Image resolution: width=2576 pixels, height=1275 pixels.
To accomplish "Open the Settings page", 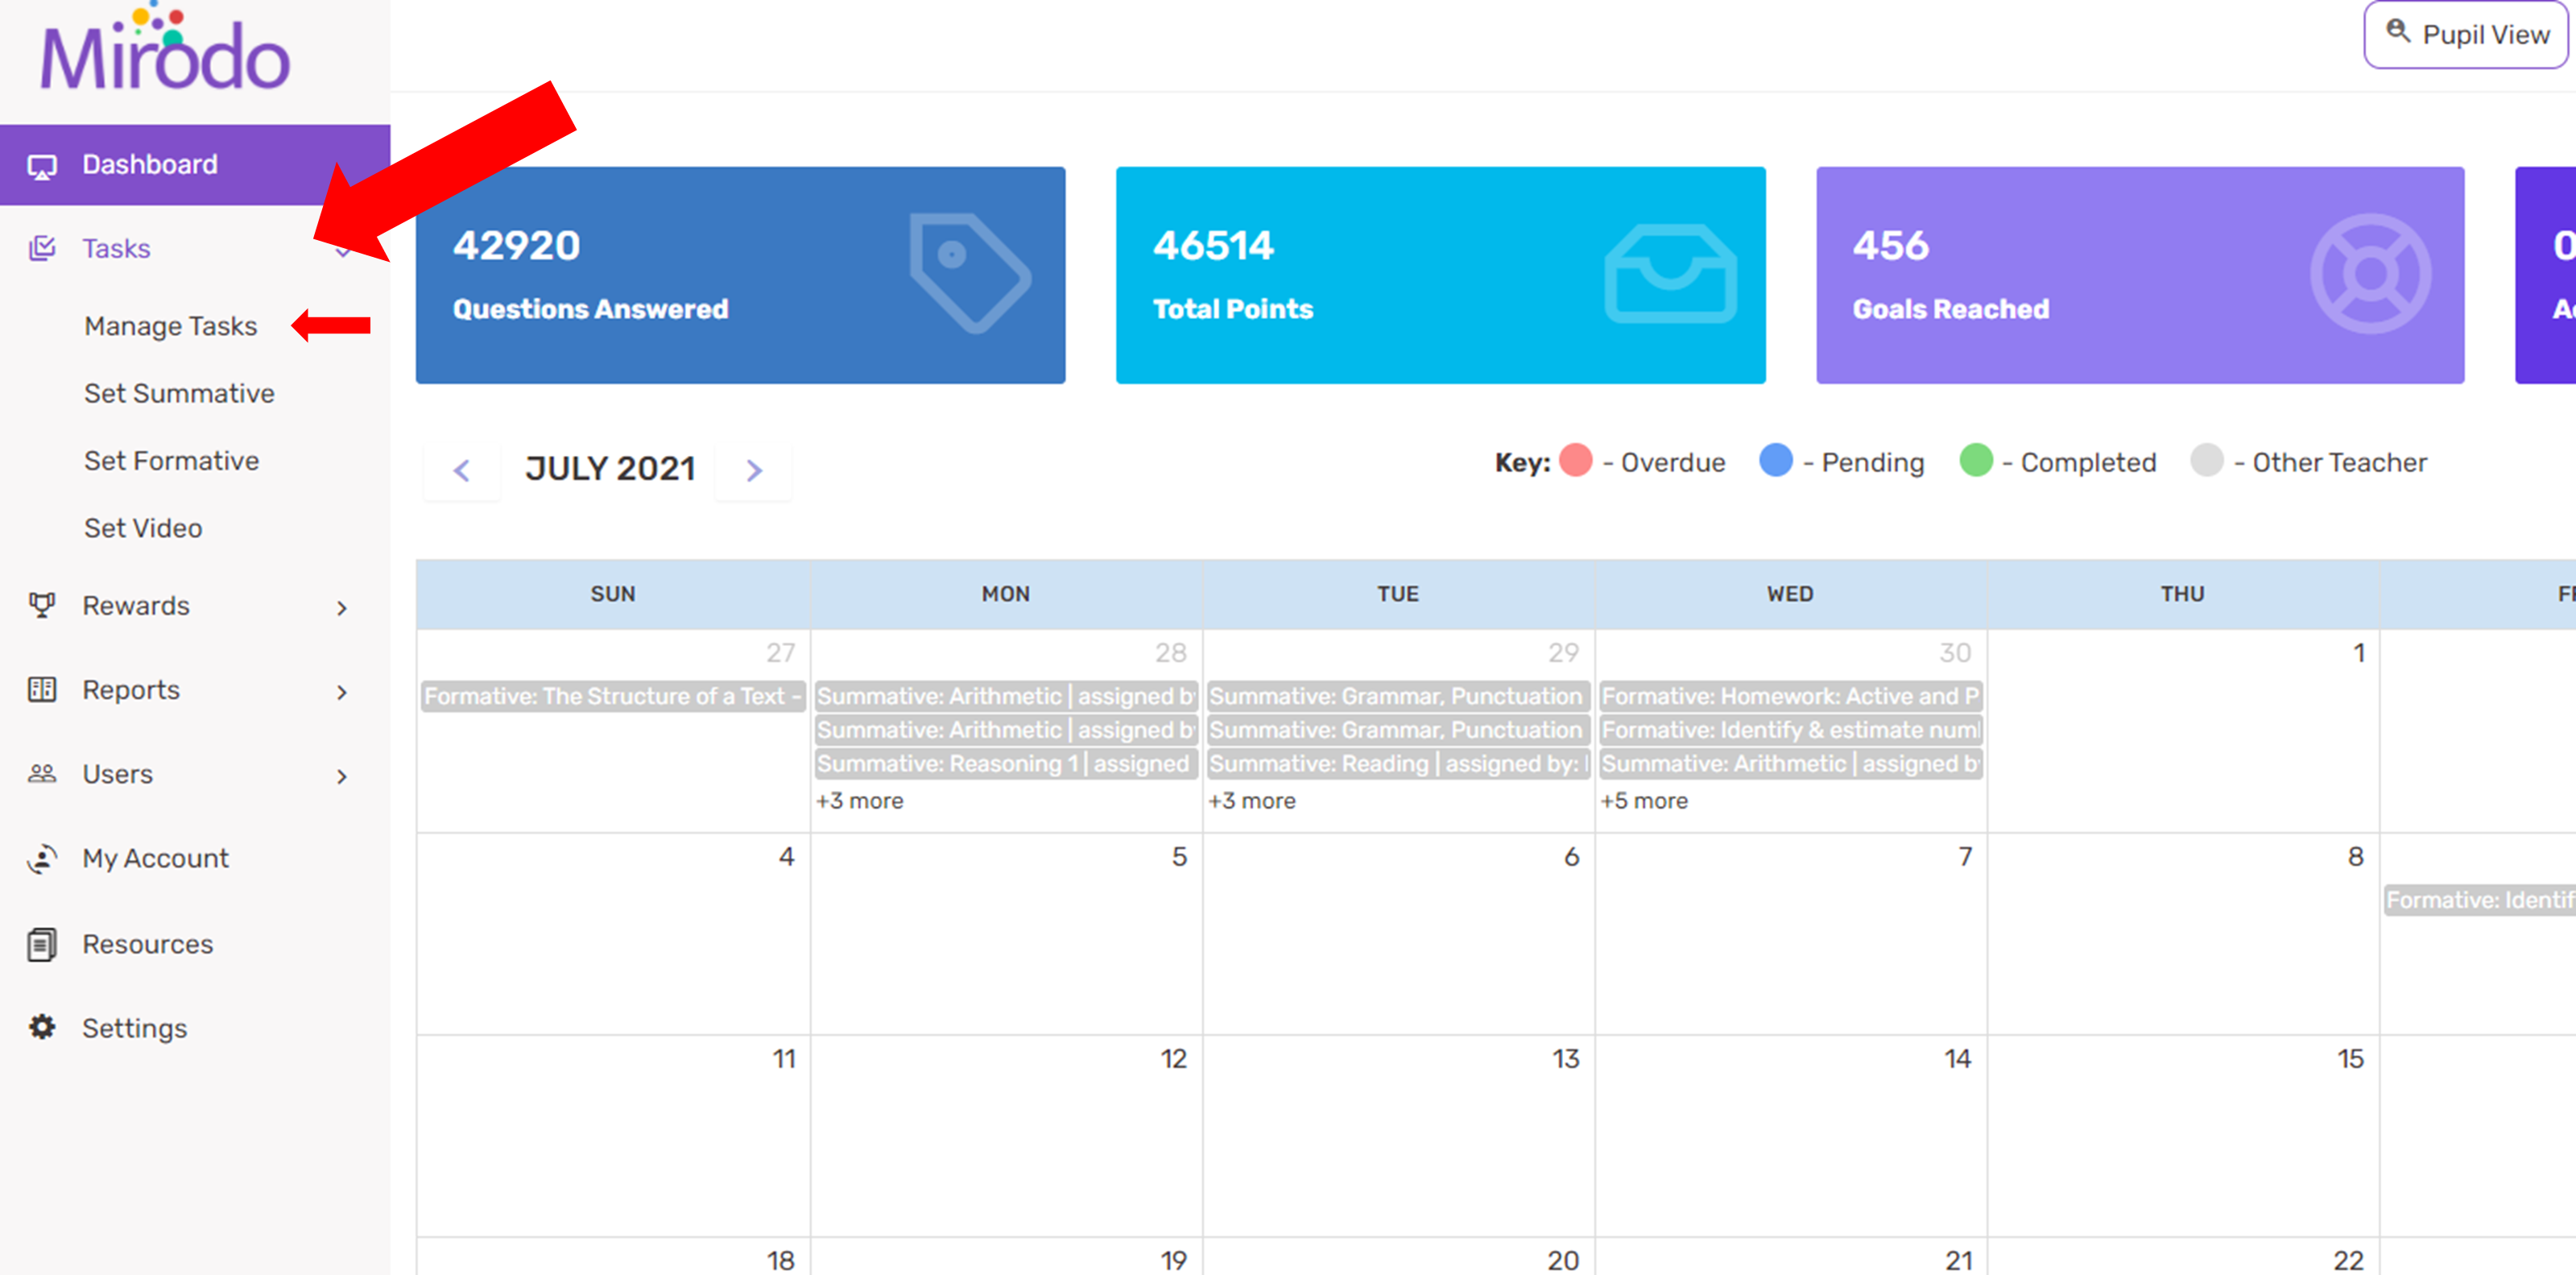I will [x=195, y=1028].
